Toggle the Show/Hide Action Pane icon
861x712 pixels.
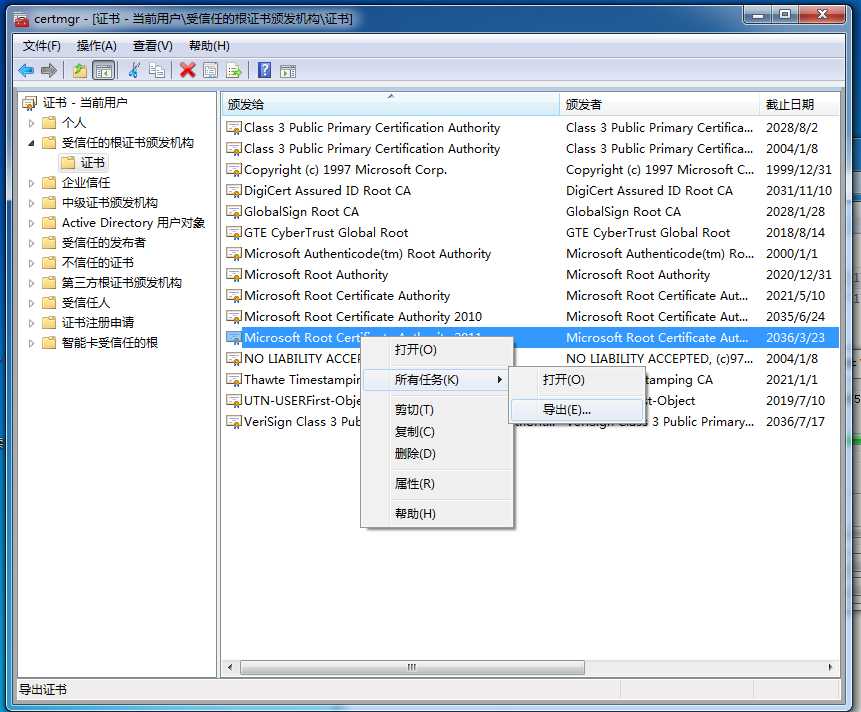(x=288, y=71)
